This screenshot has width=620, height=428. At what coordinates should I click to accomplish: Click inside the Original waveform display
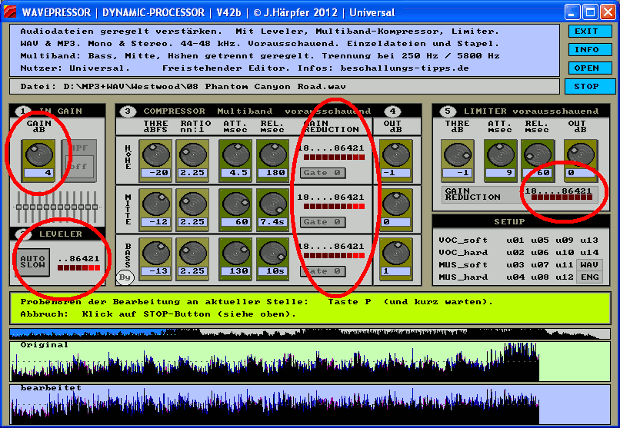click(x=310, y=362)
